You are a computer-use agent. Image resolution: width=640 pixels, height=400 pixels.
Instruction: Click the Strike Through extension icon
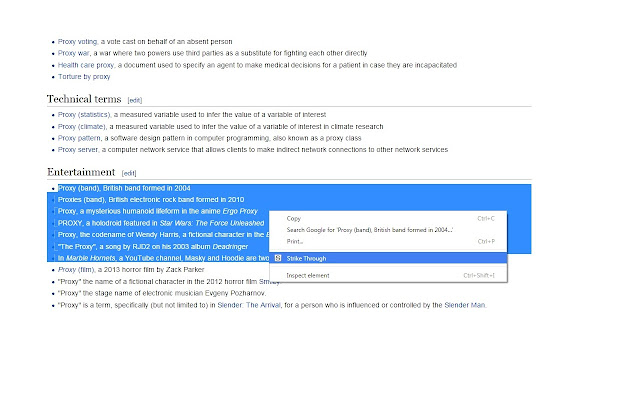tap(277, 258)
